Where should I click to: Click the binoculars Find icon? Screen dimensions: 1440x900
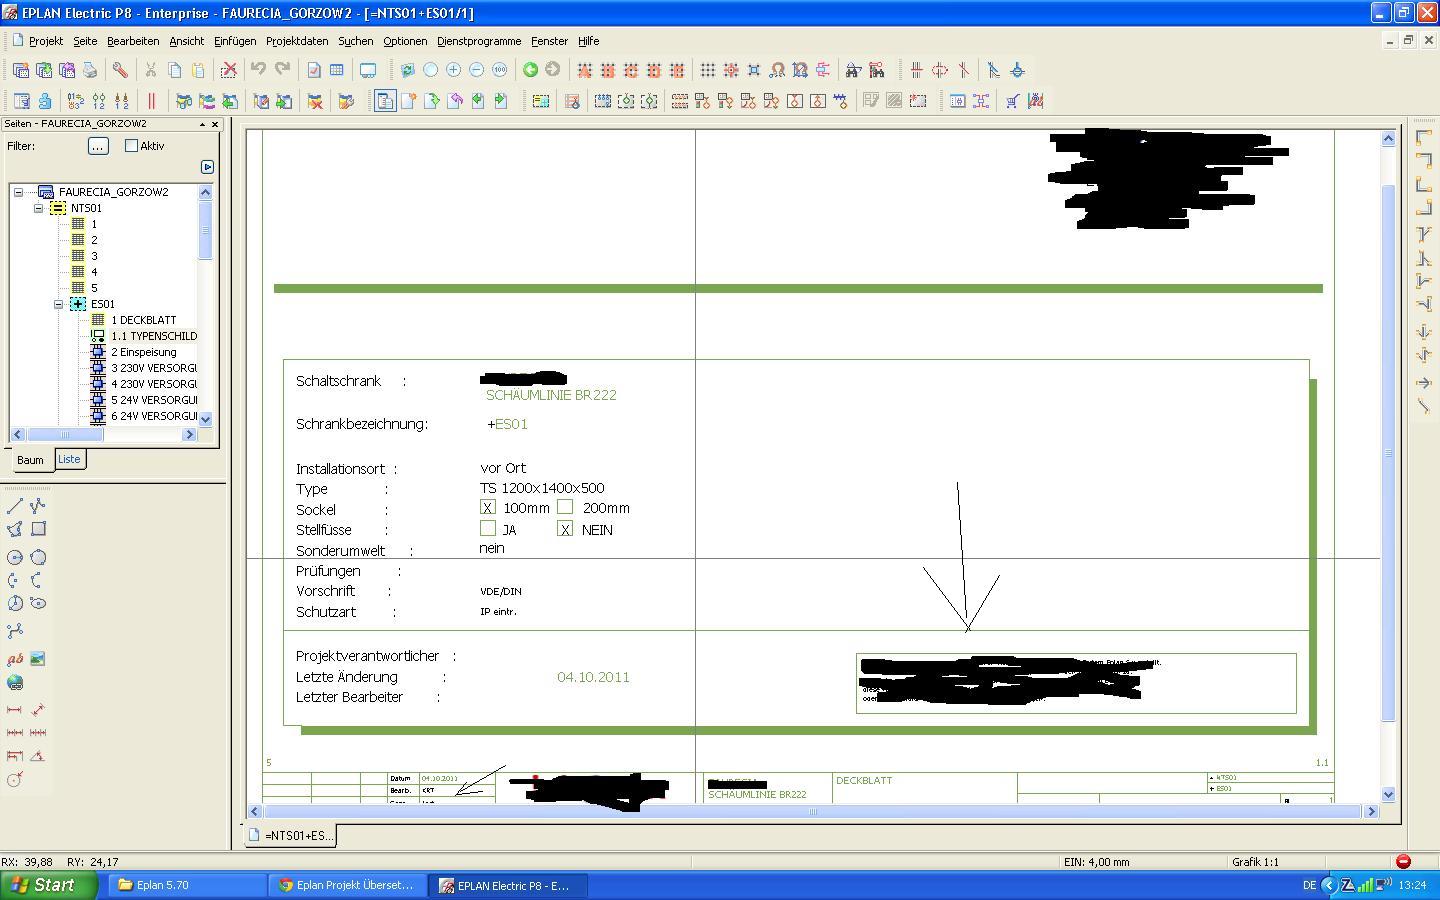(x=853, y=70)
